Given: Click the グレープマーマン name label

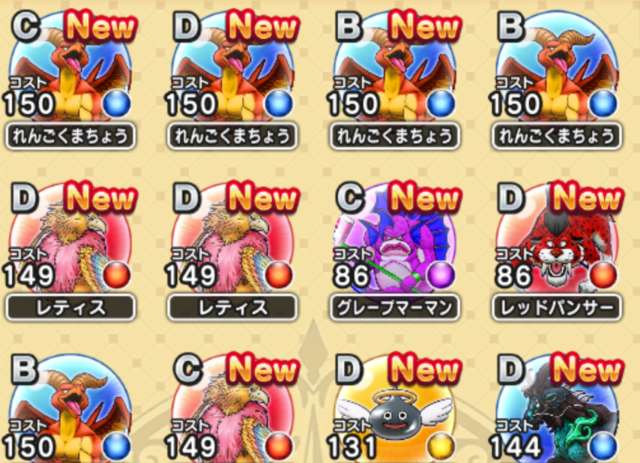Looking at the screenshot, I should [x=395, y=307].
